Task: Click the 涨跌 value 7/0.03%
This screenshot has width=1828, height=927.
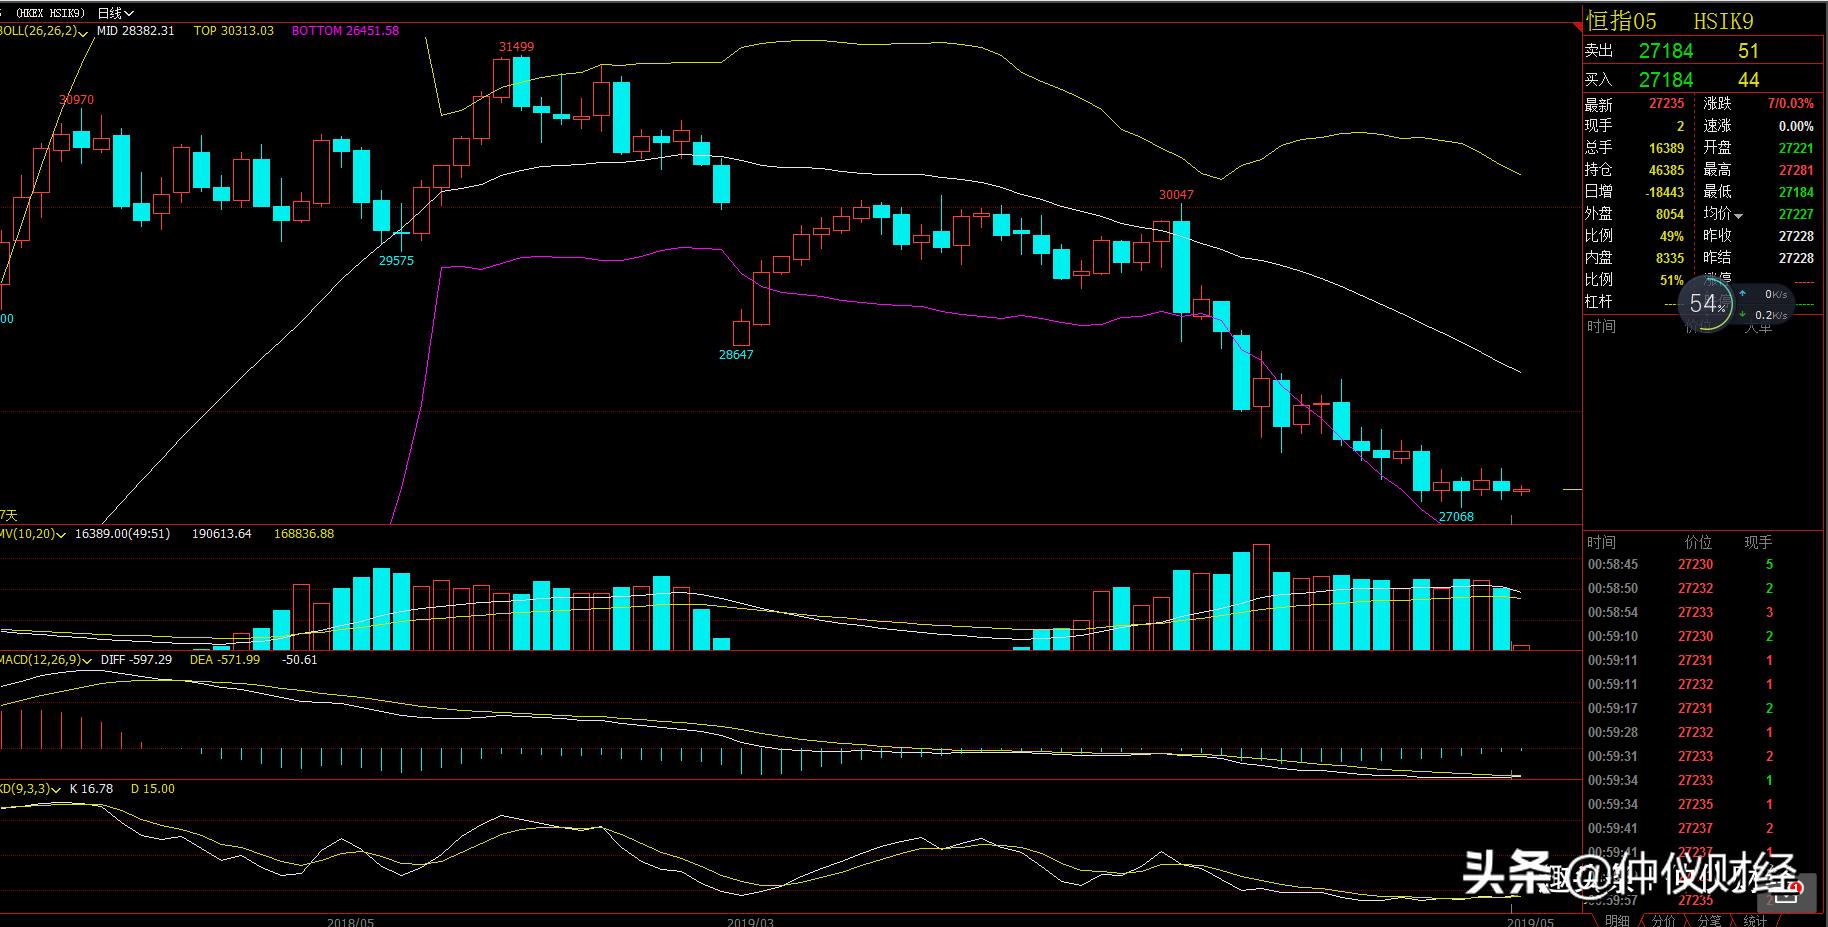Action: tap(1790, 104)
